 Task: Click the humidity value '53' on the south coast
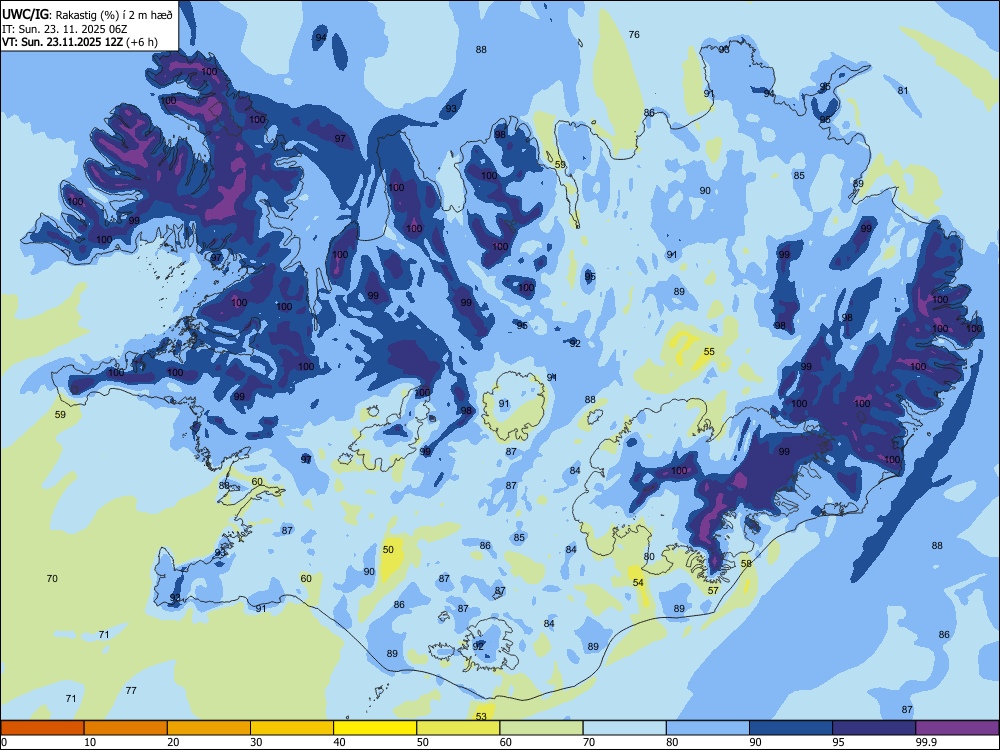tap(481, 716)
